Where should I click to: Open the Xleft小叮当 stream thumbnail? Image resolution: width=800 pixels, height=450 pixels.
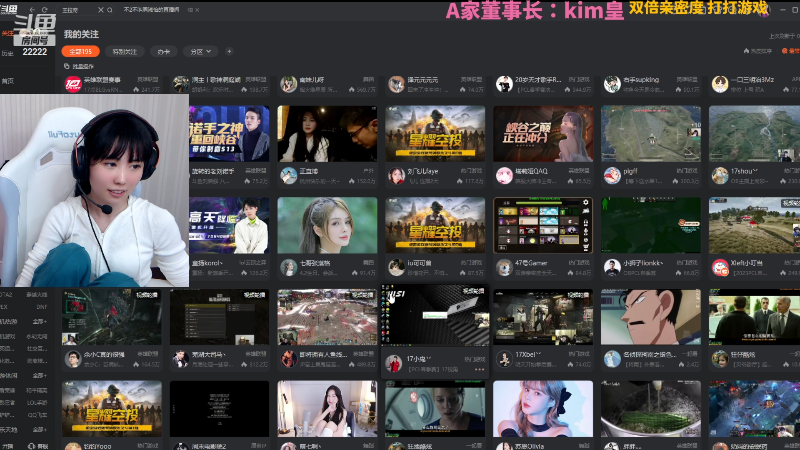pos(755,225)
